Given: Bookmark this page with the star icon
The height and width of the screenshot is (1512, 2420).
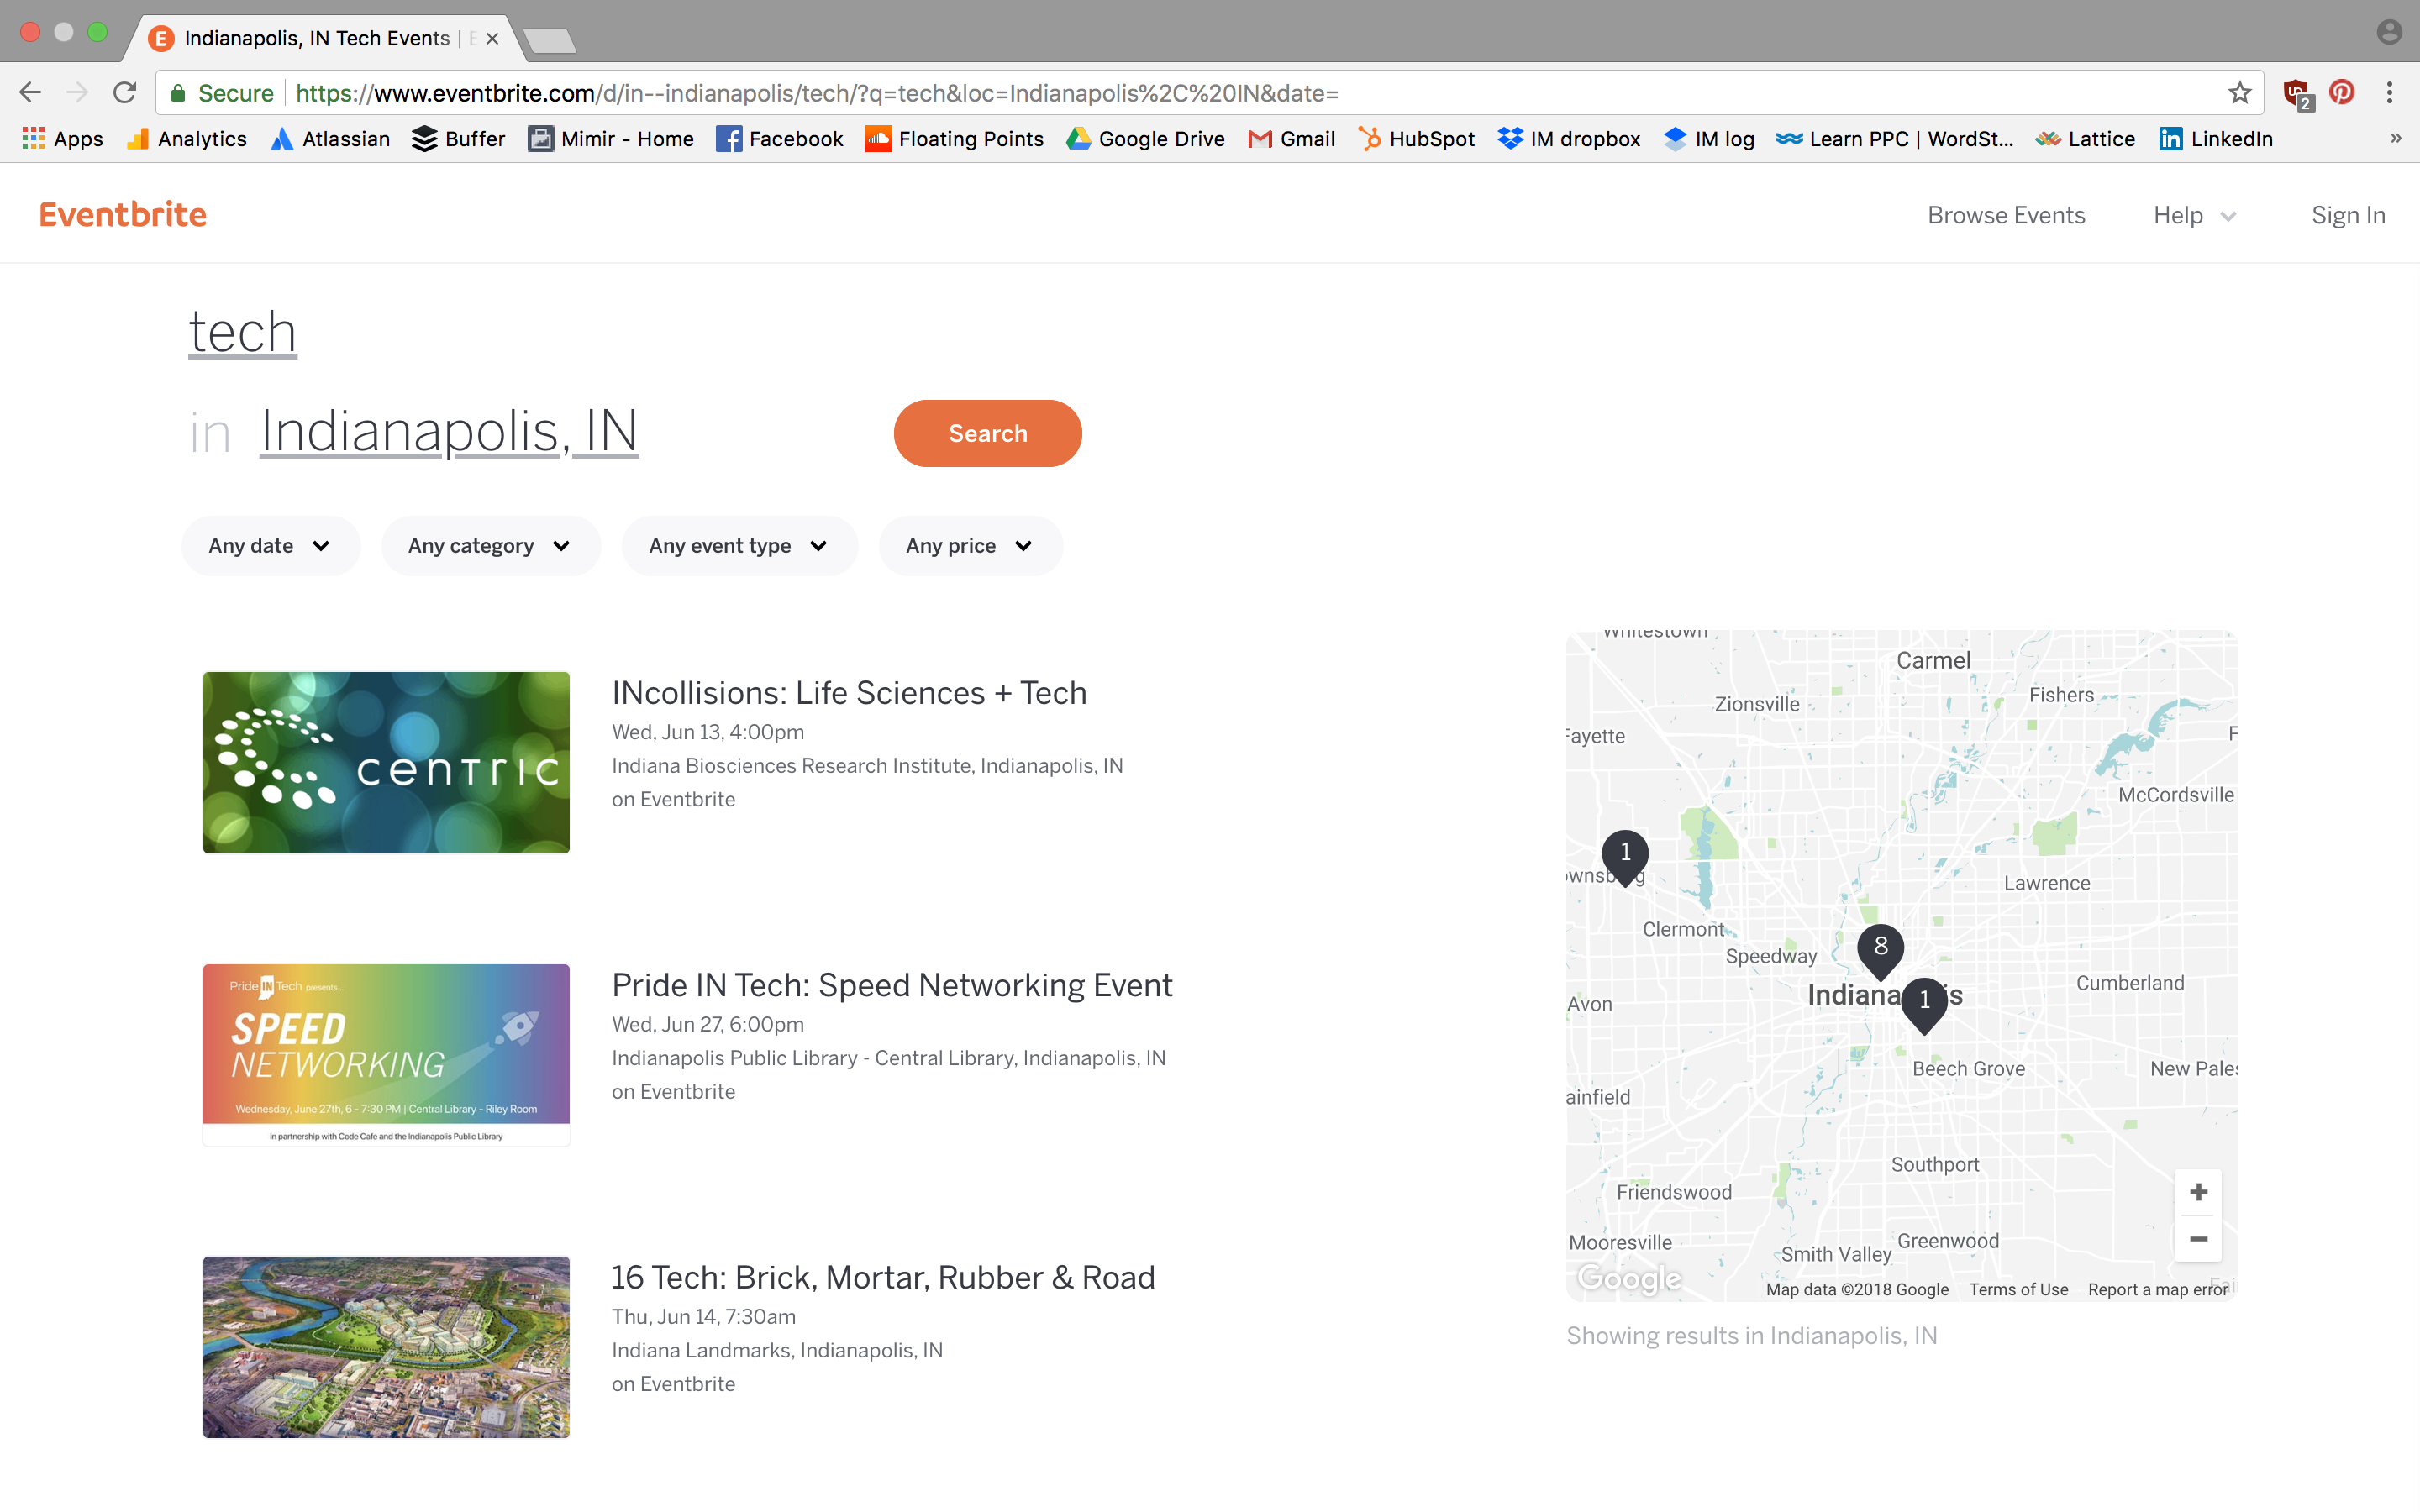Looking at the screenshot, I should [x=2239, y=93].
